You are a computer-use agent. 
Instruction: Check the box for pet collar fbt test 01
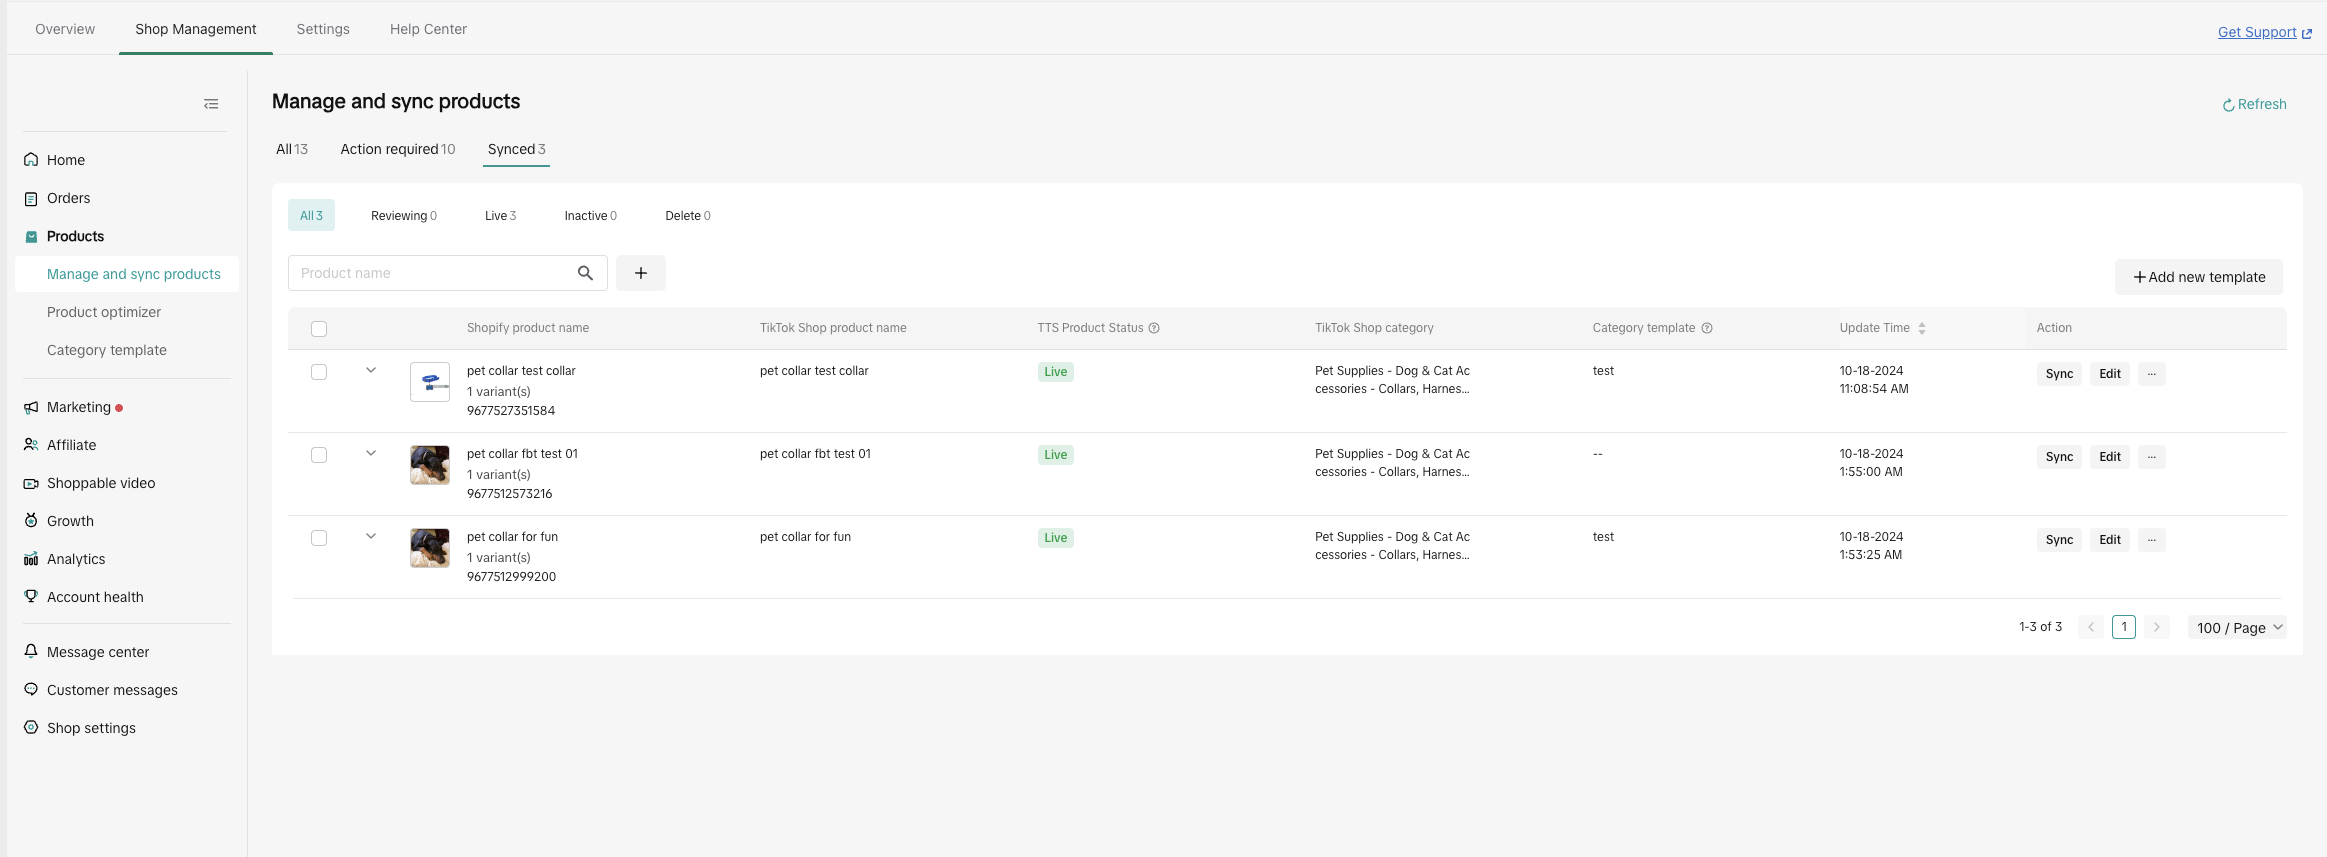[x=319, y=455]
